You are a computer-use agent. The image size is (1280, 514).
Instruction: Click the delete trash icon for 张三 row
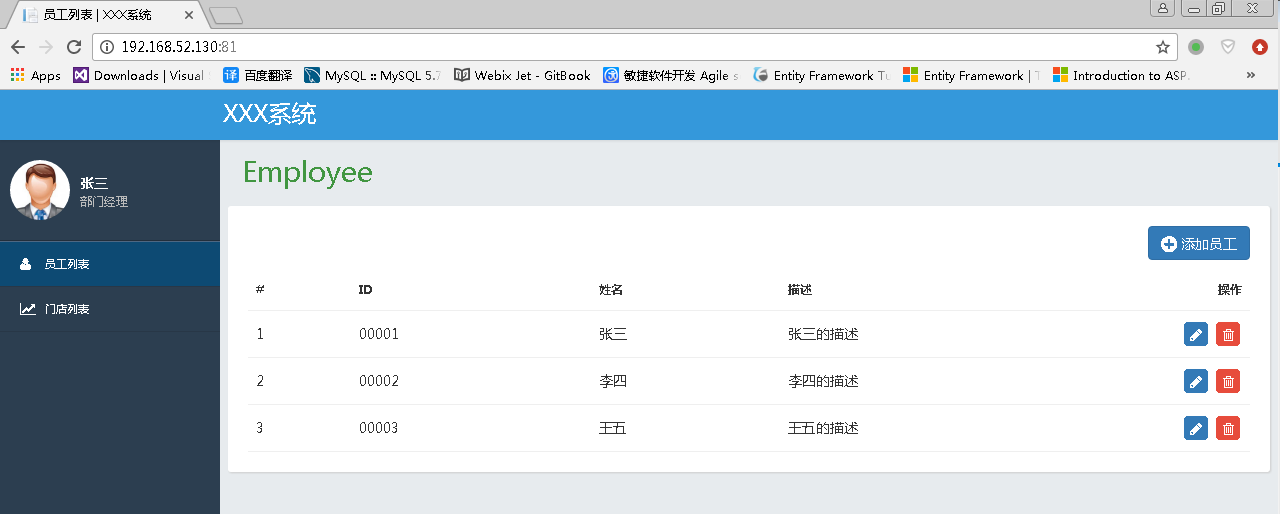(1228, 334)
